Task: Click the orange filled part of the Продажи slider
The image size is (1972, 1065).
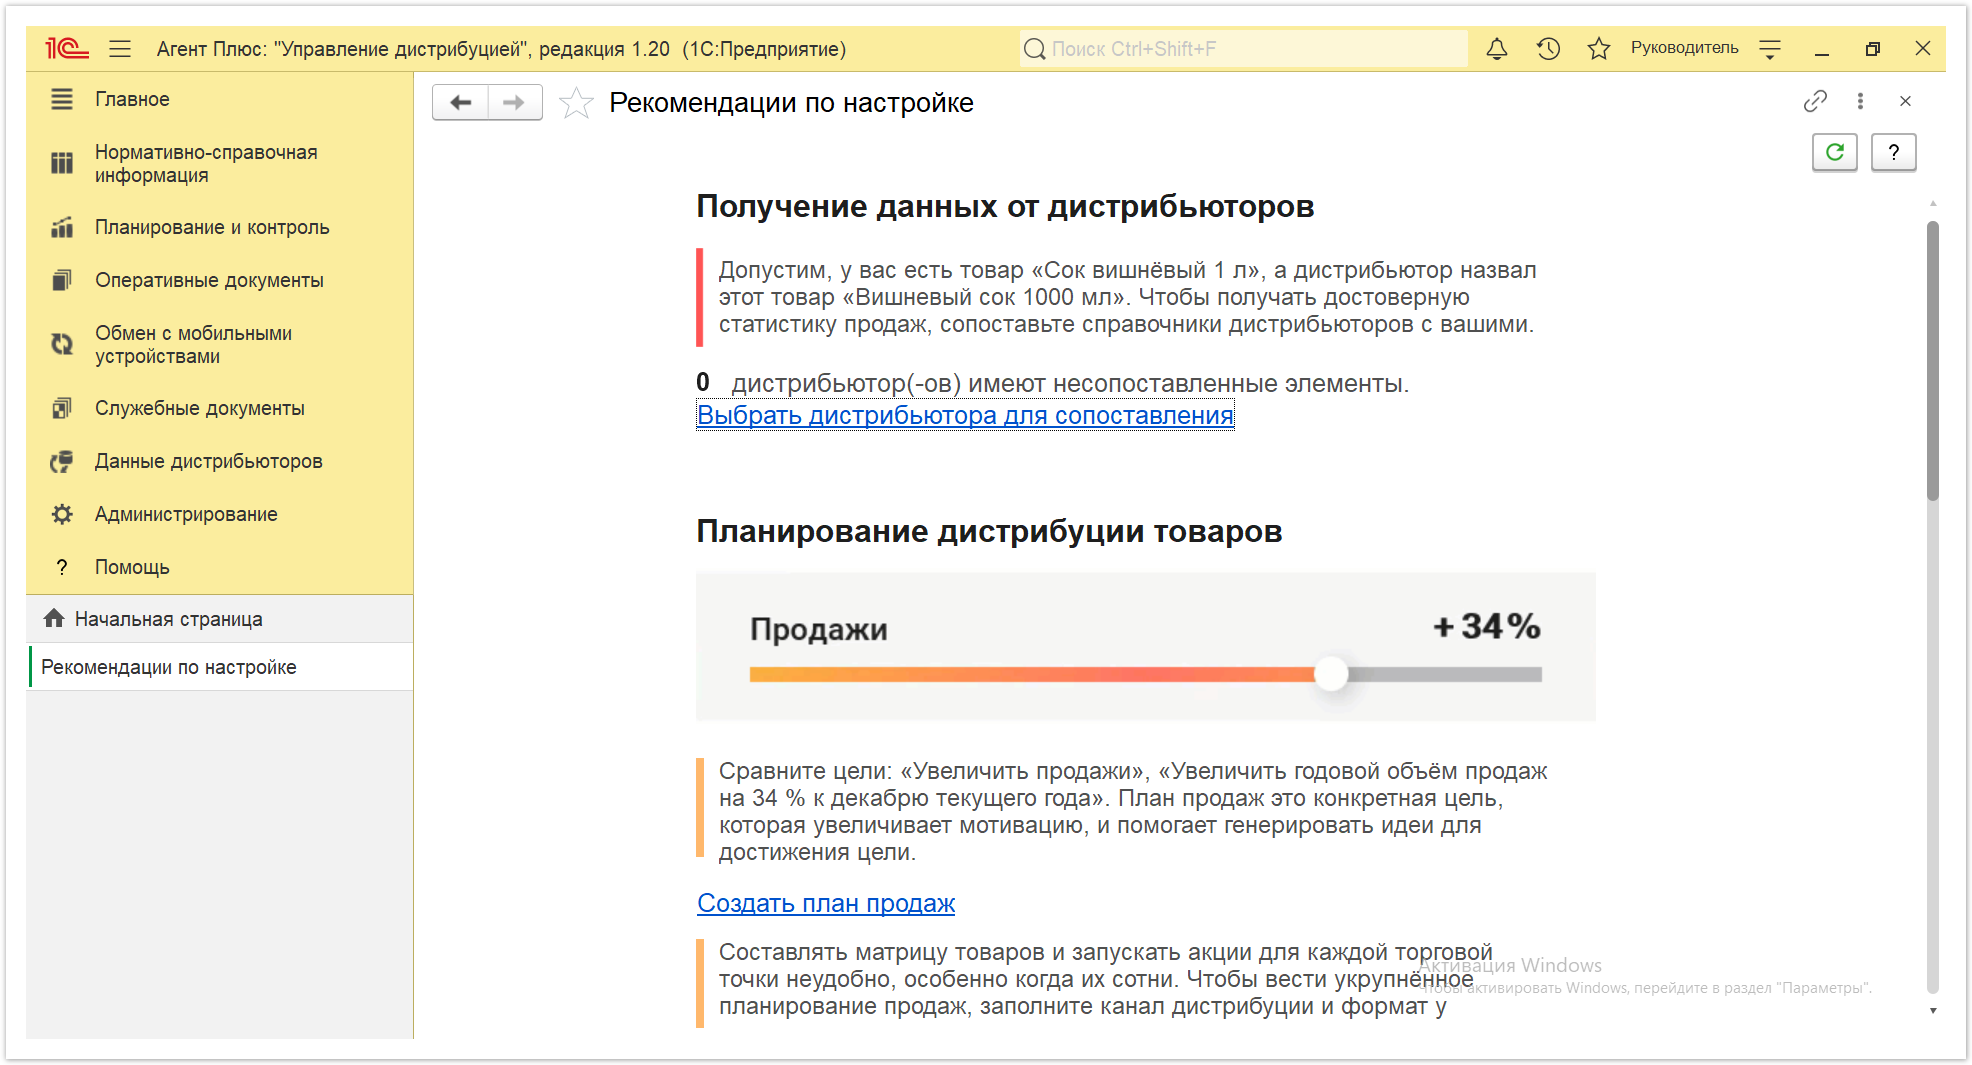Action: pyautogui.click(x=1032, y=675)
